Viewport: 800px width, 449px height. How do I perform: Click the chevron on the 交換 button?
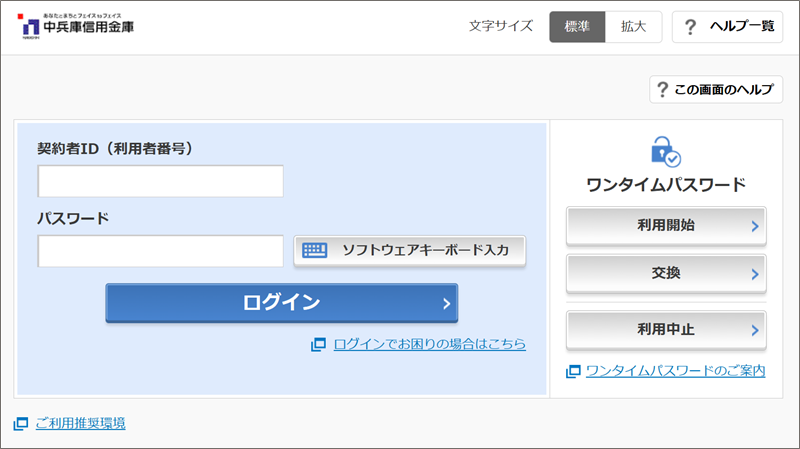tap(755, 273)
